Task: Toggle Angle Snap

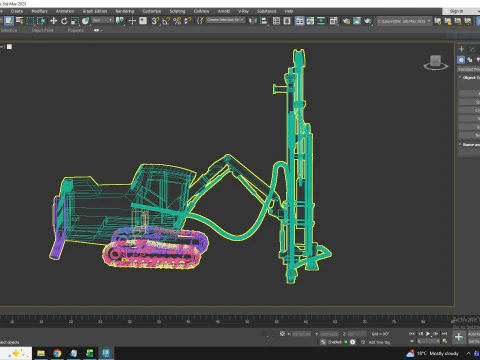Action: (x=166, y=21)
